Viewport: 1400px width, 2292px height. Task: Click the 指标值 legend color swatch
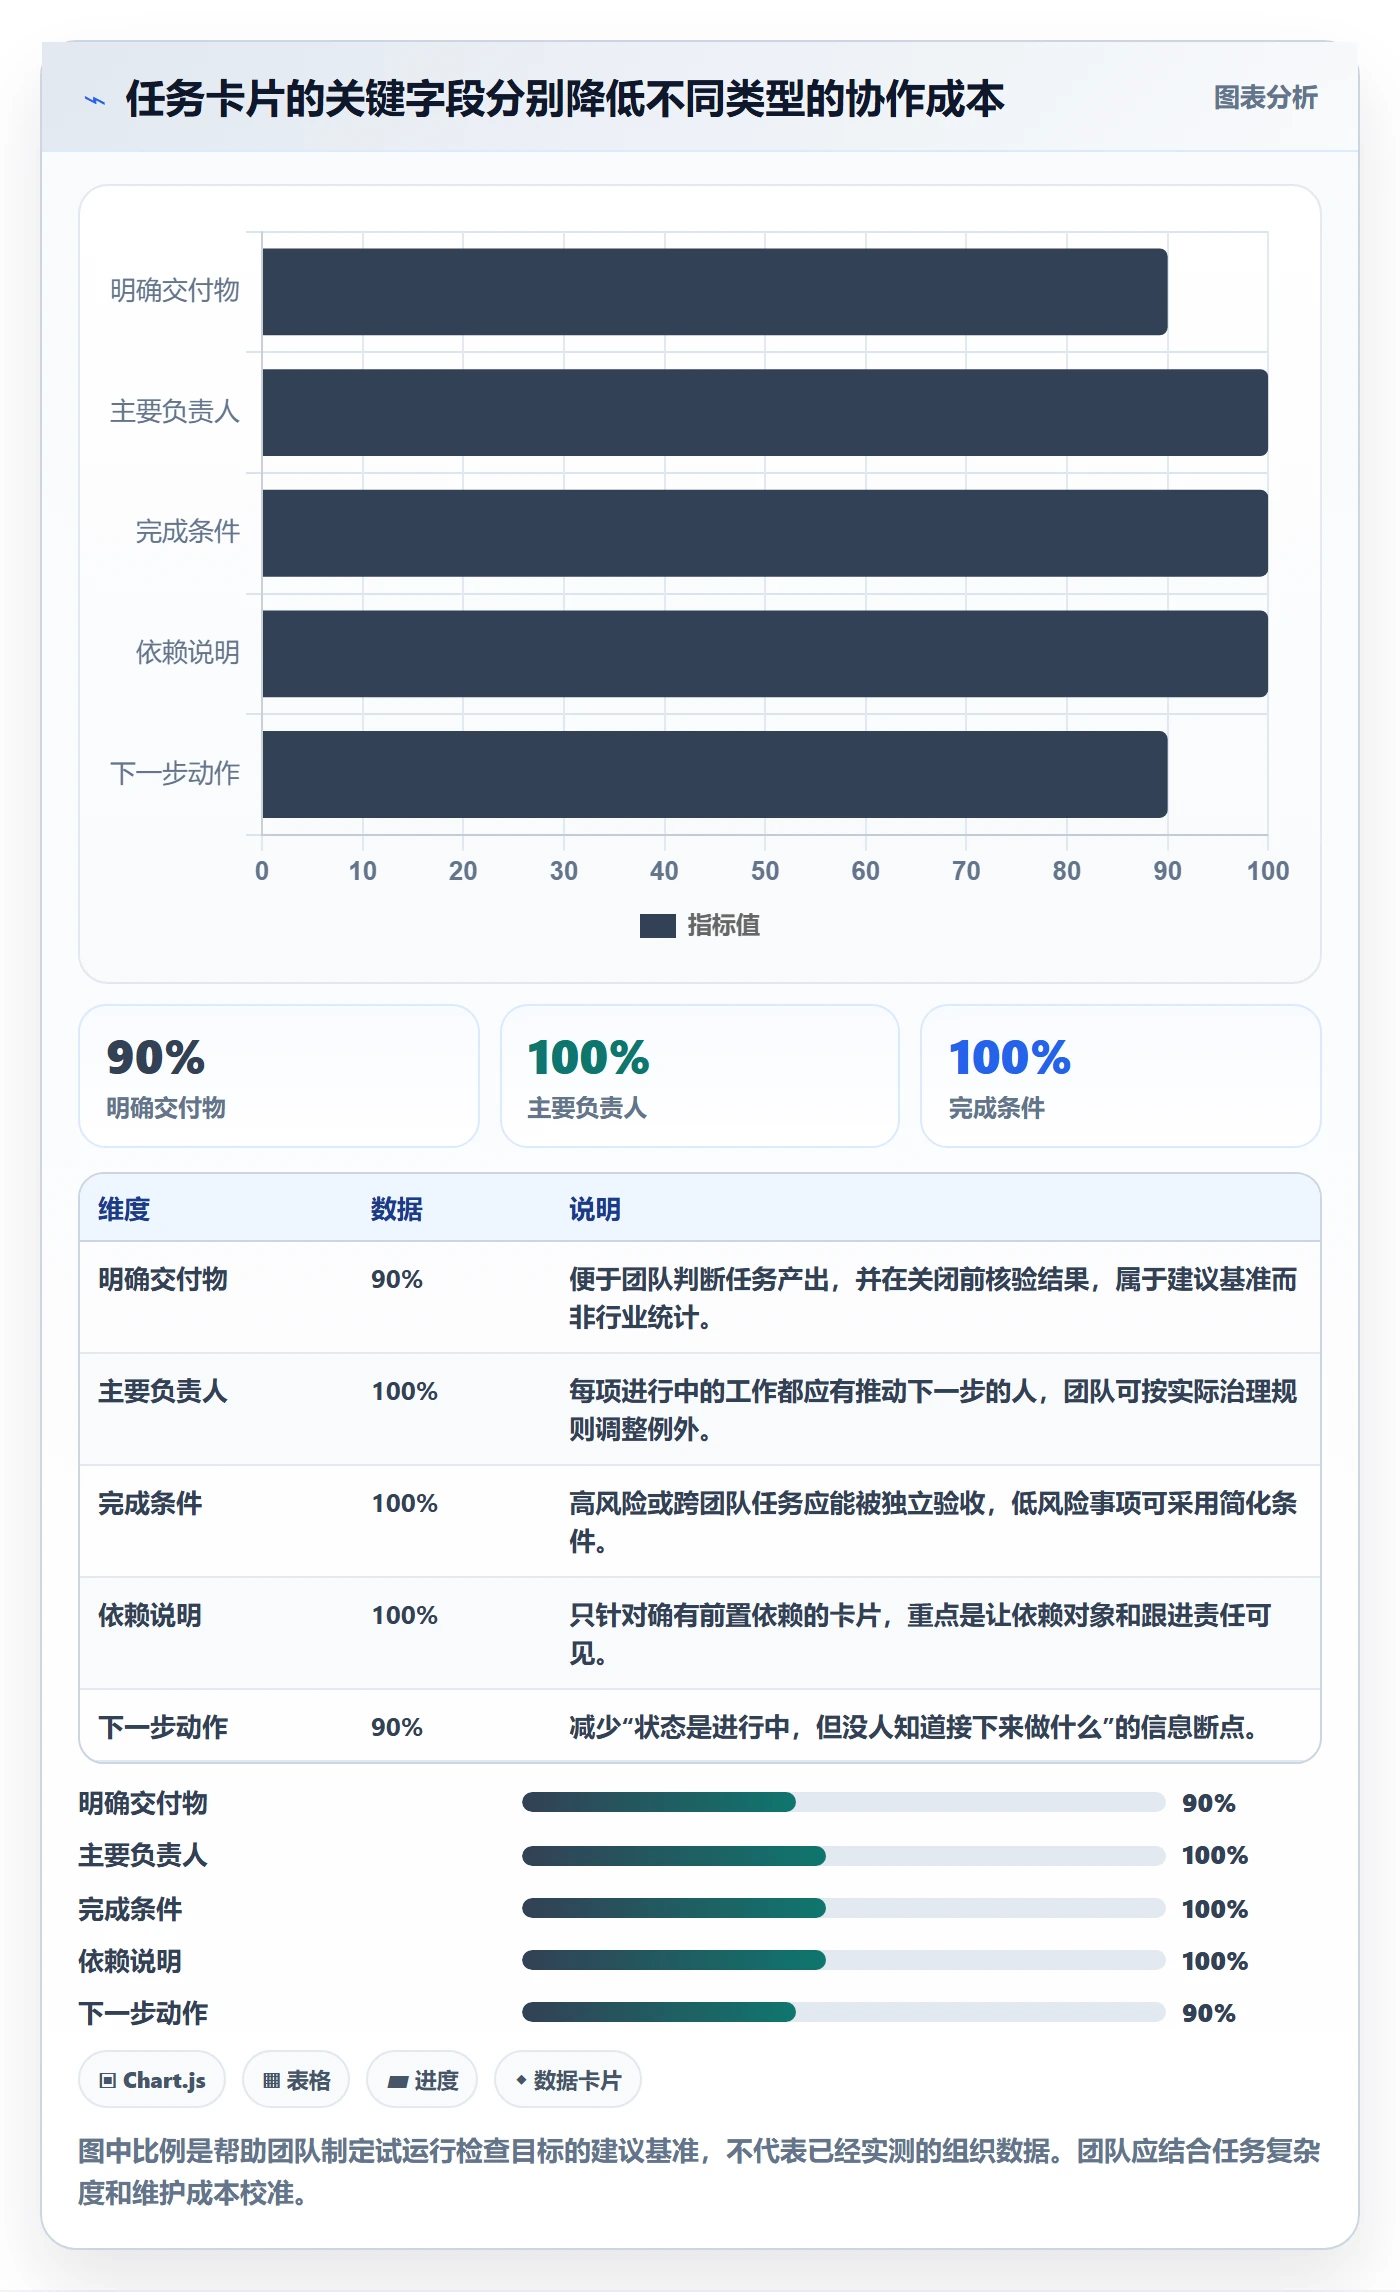click(658, 926)
